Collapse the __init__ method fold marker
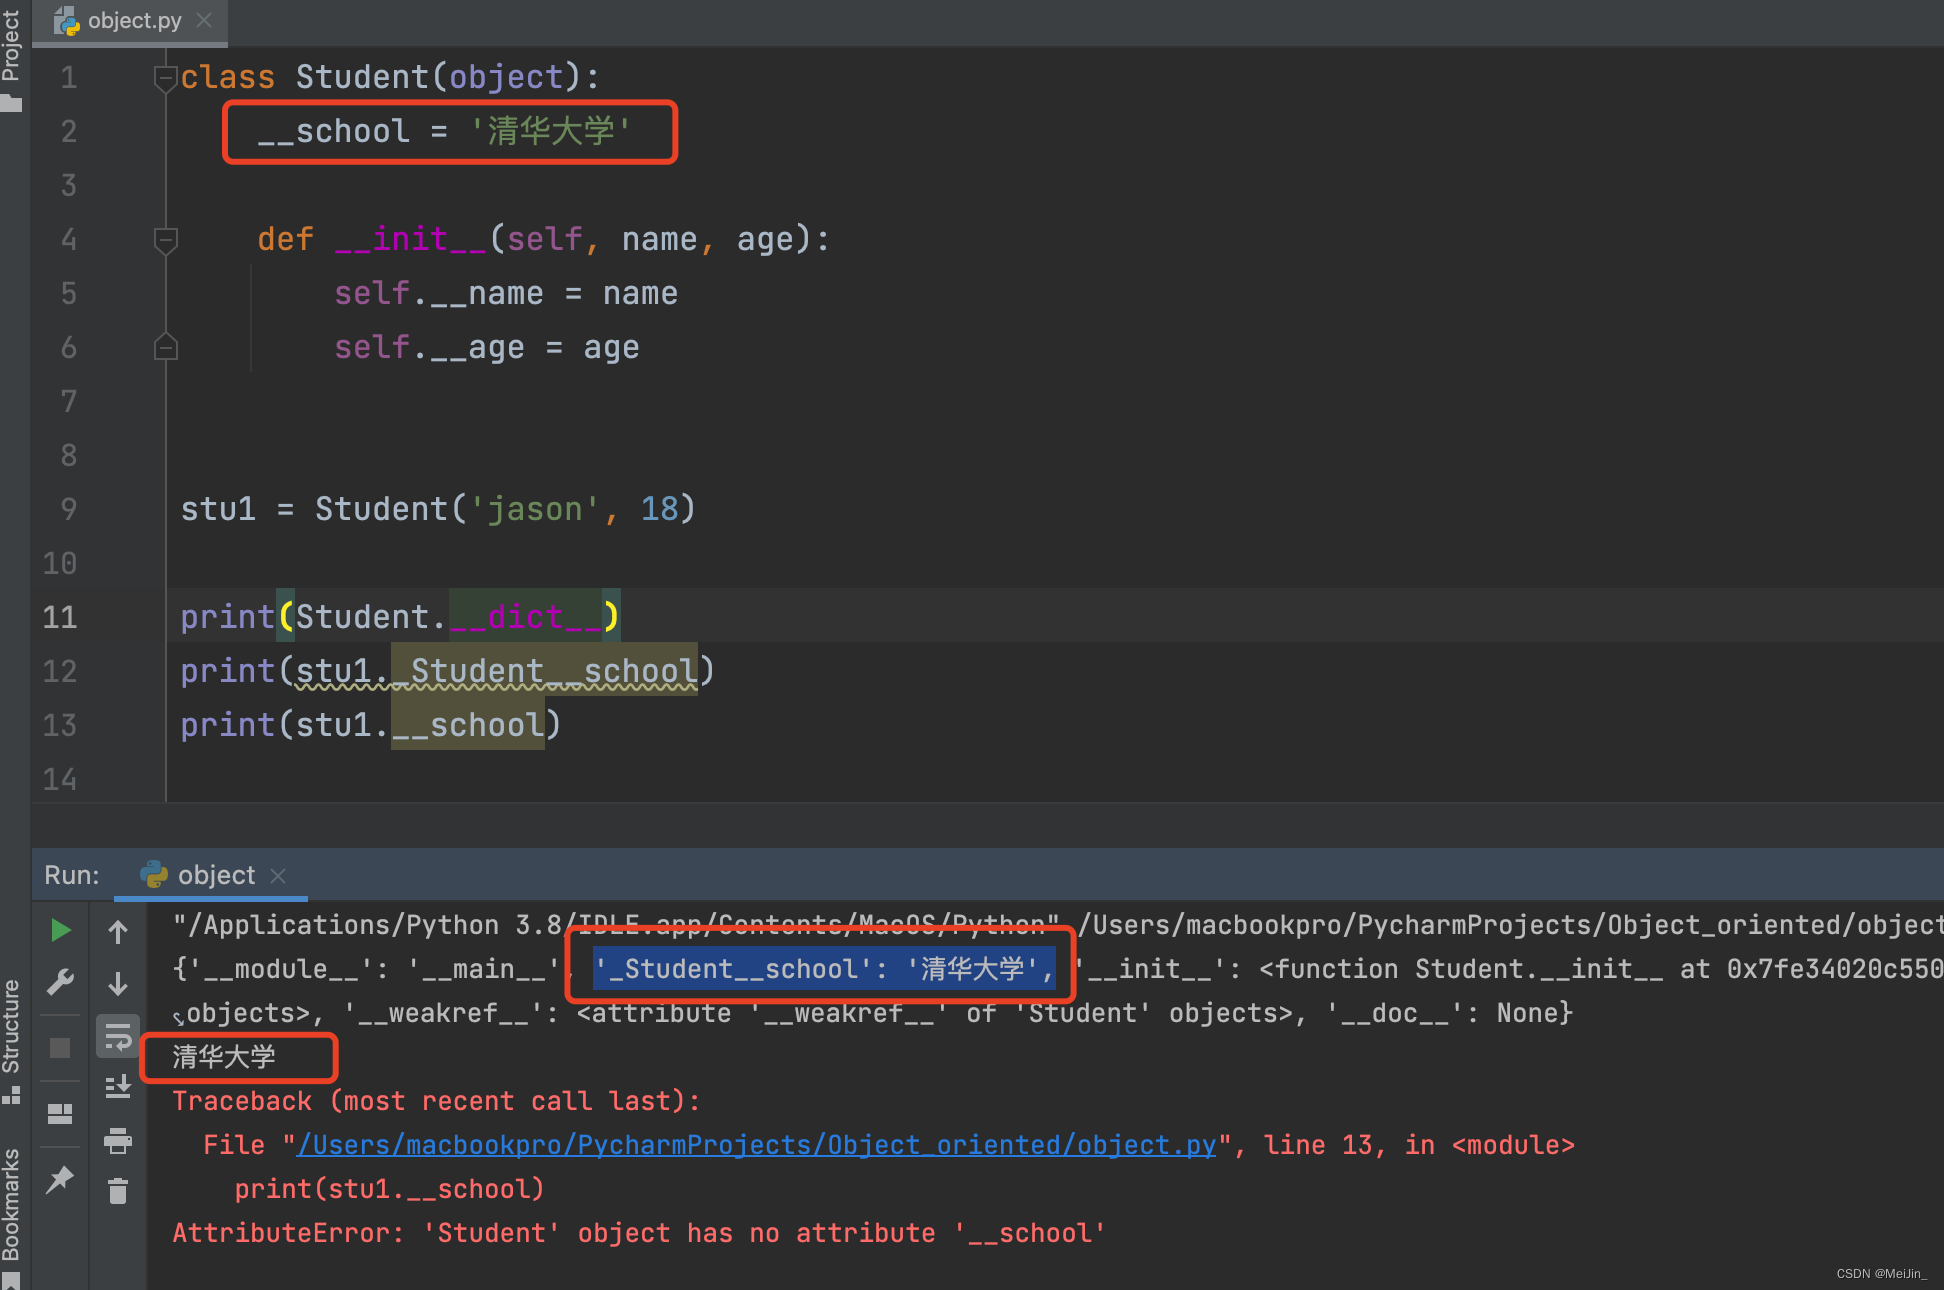The height and width of the screenshot is (1290, 1944). (166, 240)
